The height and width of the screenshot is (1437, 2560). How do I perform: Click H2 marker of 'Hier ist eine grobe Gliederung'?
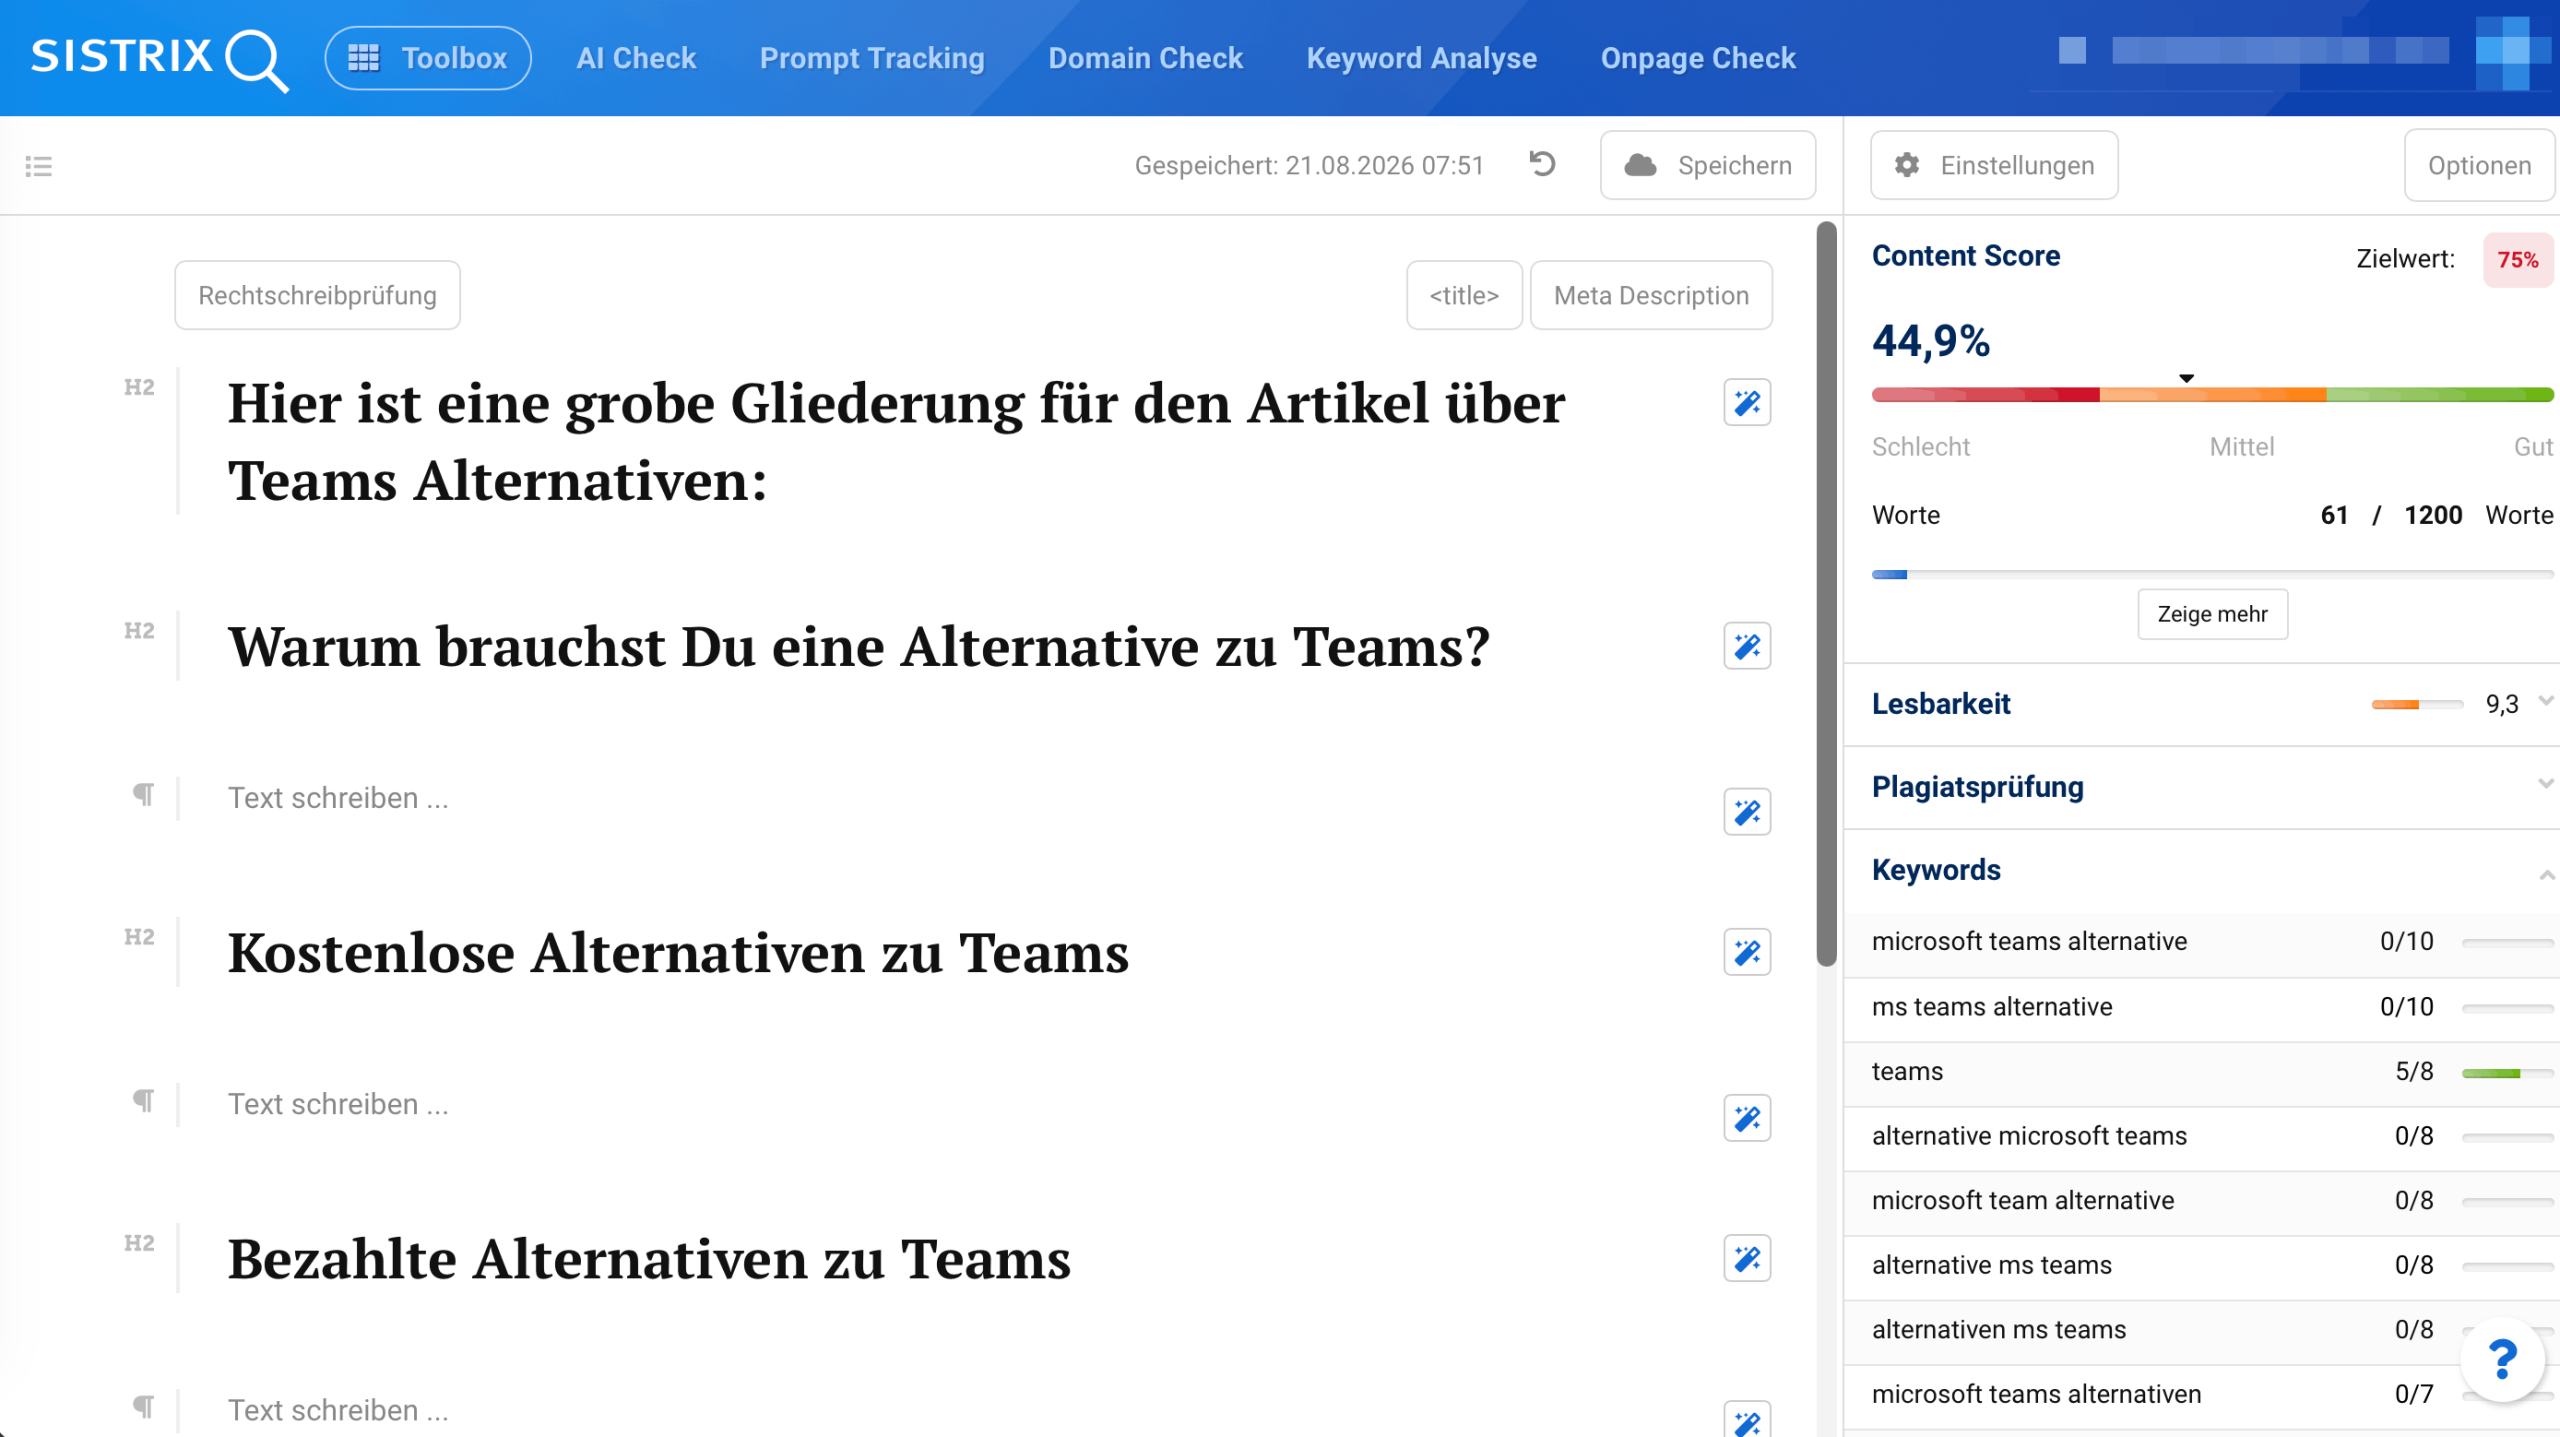pos(139,388)
